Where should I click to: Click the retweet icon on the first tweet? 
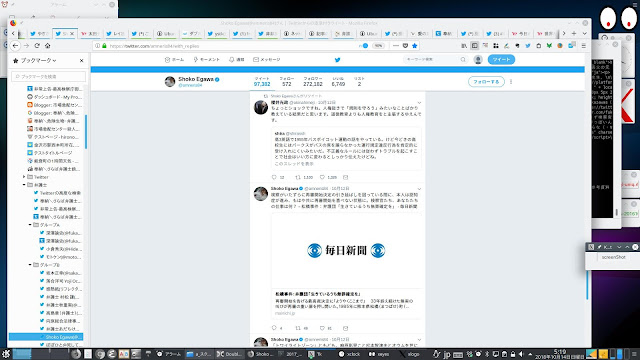click(298, 177)
